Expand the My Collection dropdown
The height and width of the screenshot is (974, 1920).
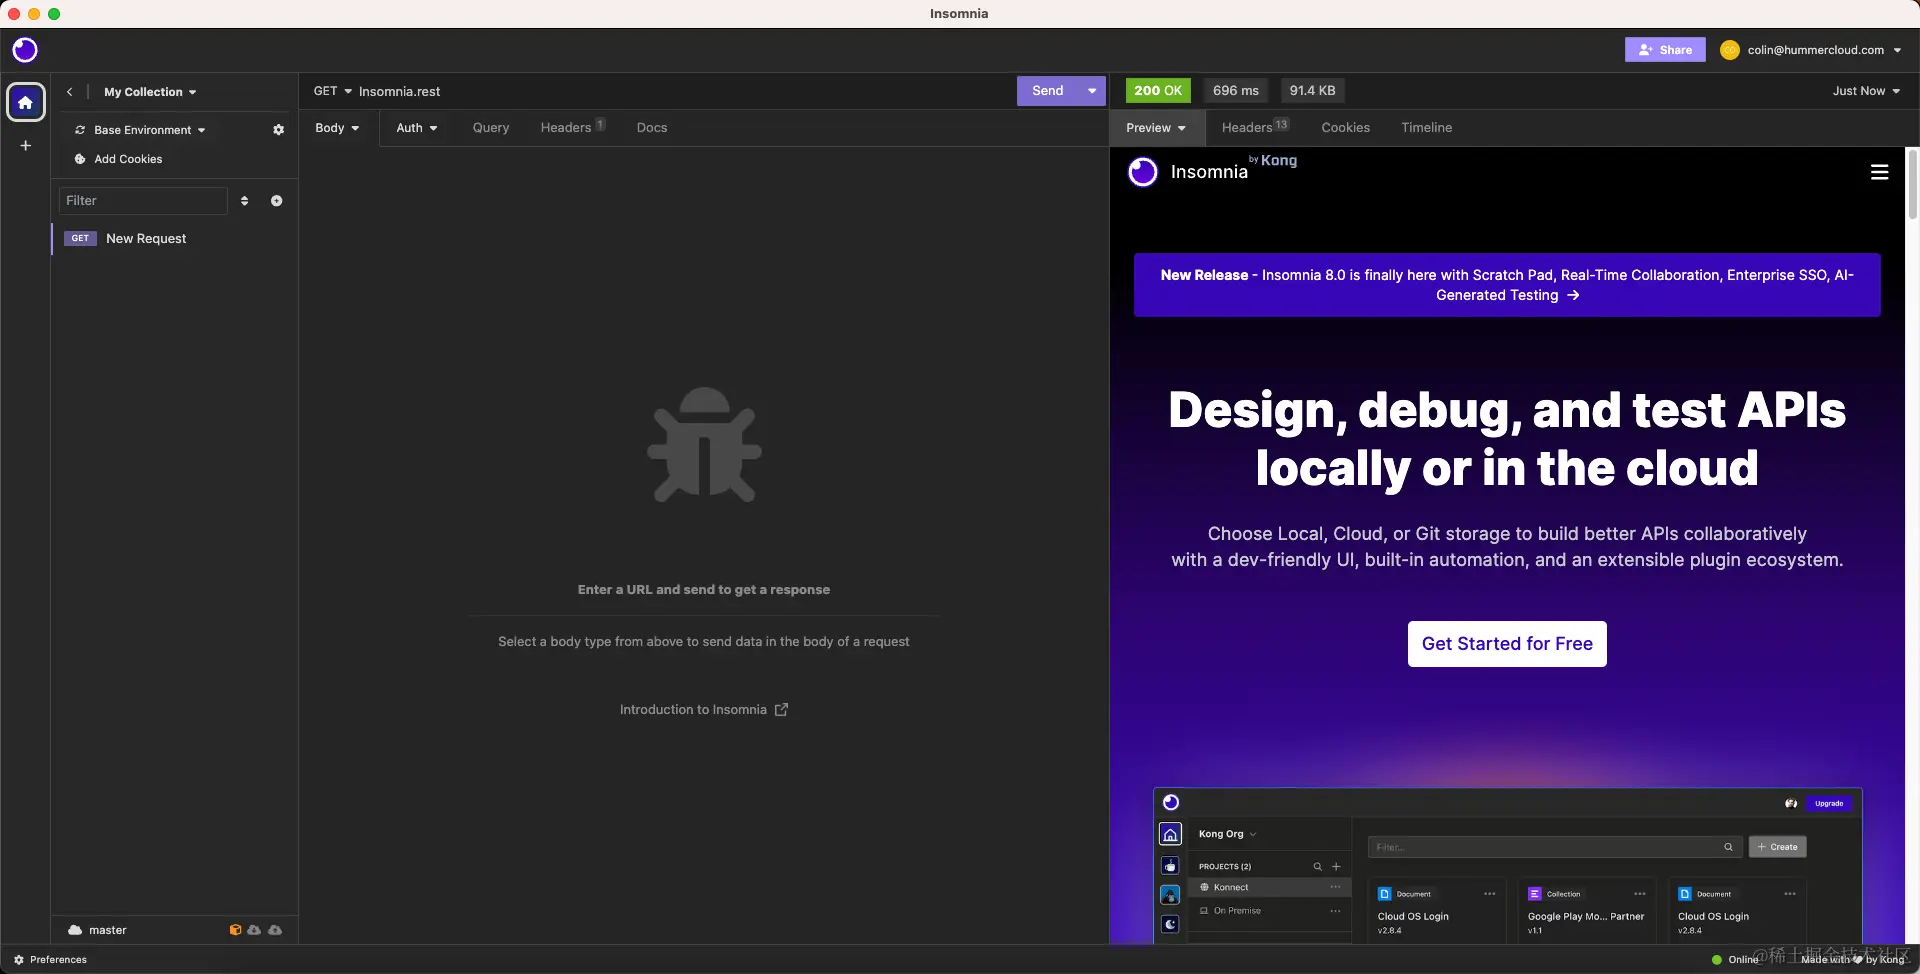coord(150,92)
